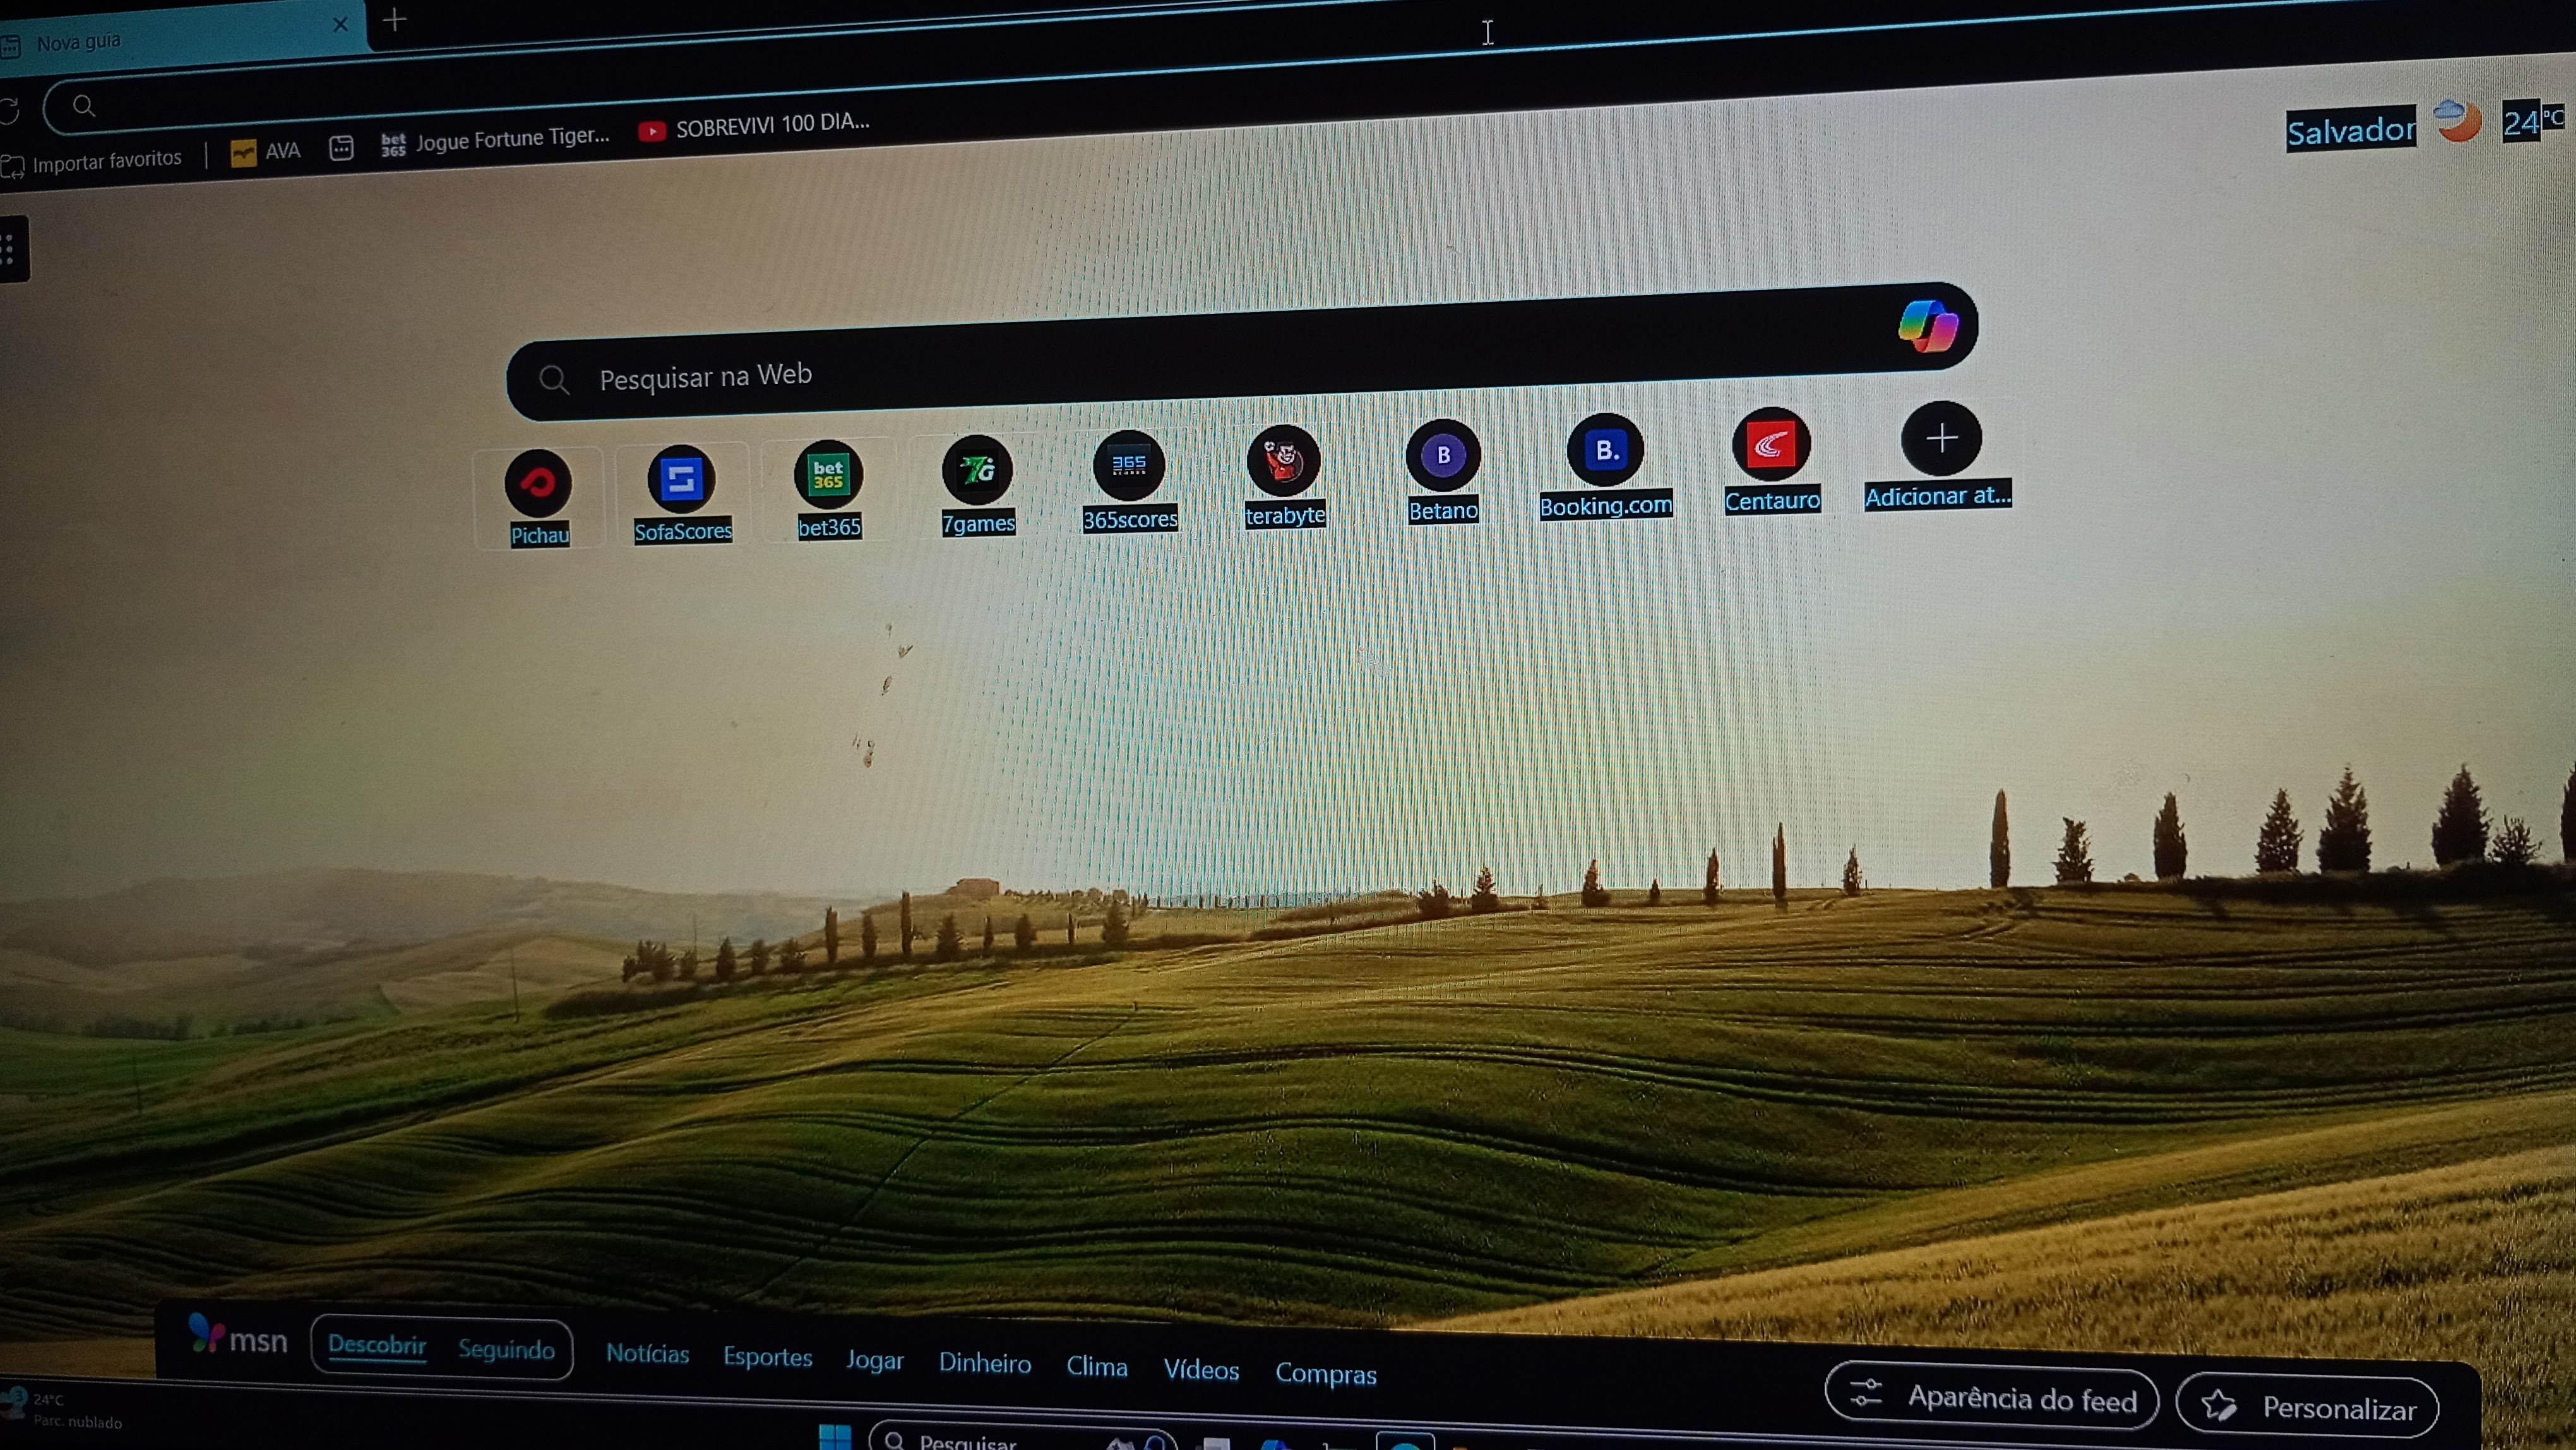The height and width of the screenshot is (1450, 2576).
Task: Open the Vídeos section
Action: point(1200,1370)
